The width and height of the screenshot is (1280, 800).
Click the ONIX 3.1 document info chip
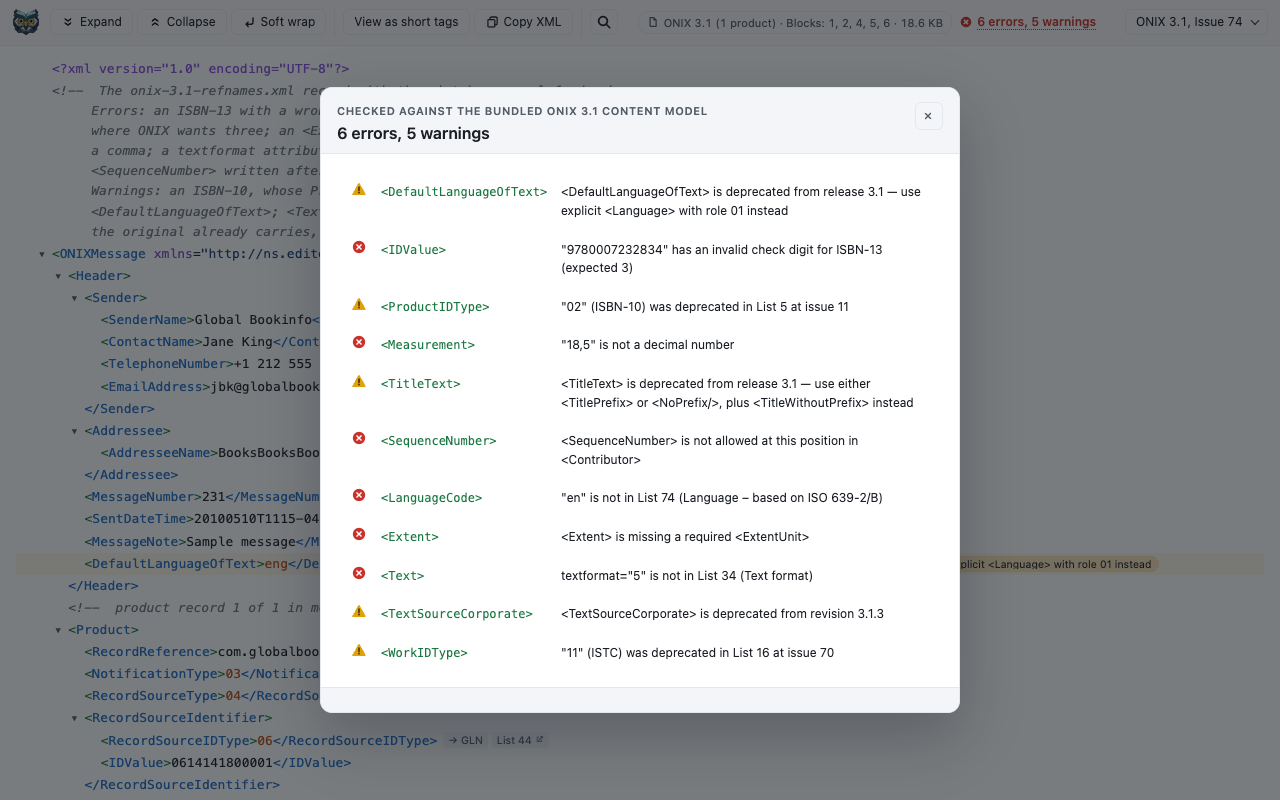click(x=795, y=22)
